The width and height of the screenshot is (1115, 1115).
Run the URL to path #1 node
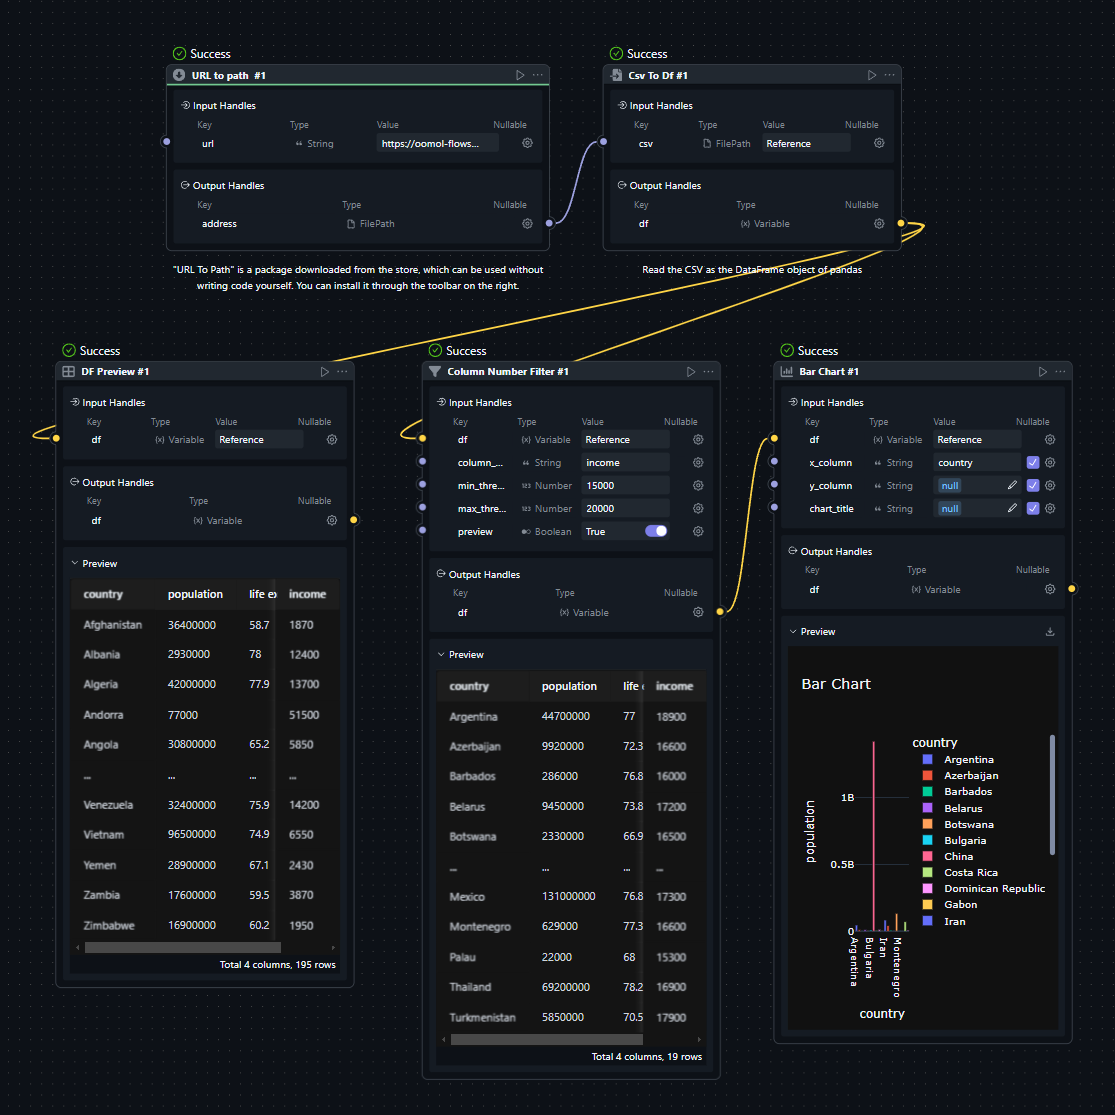pyautogui.click(x=520, y=75)
